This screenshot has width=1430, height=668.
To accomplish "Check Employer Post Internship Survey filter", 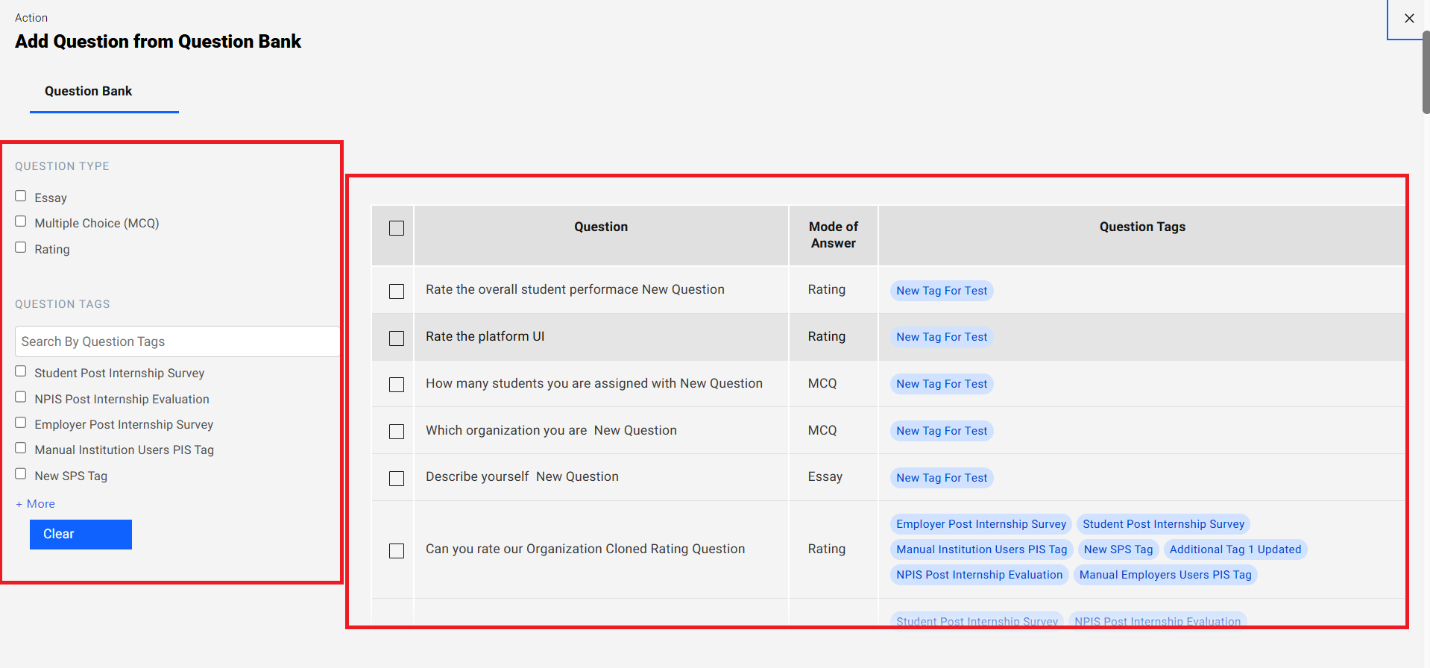I will coord(21,423).
